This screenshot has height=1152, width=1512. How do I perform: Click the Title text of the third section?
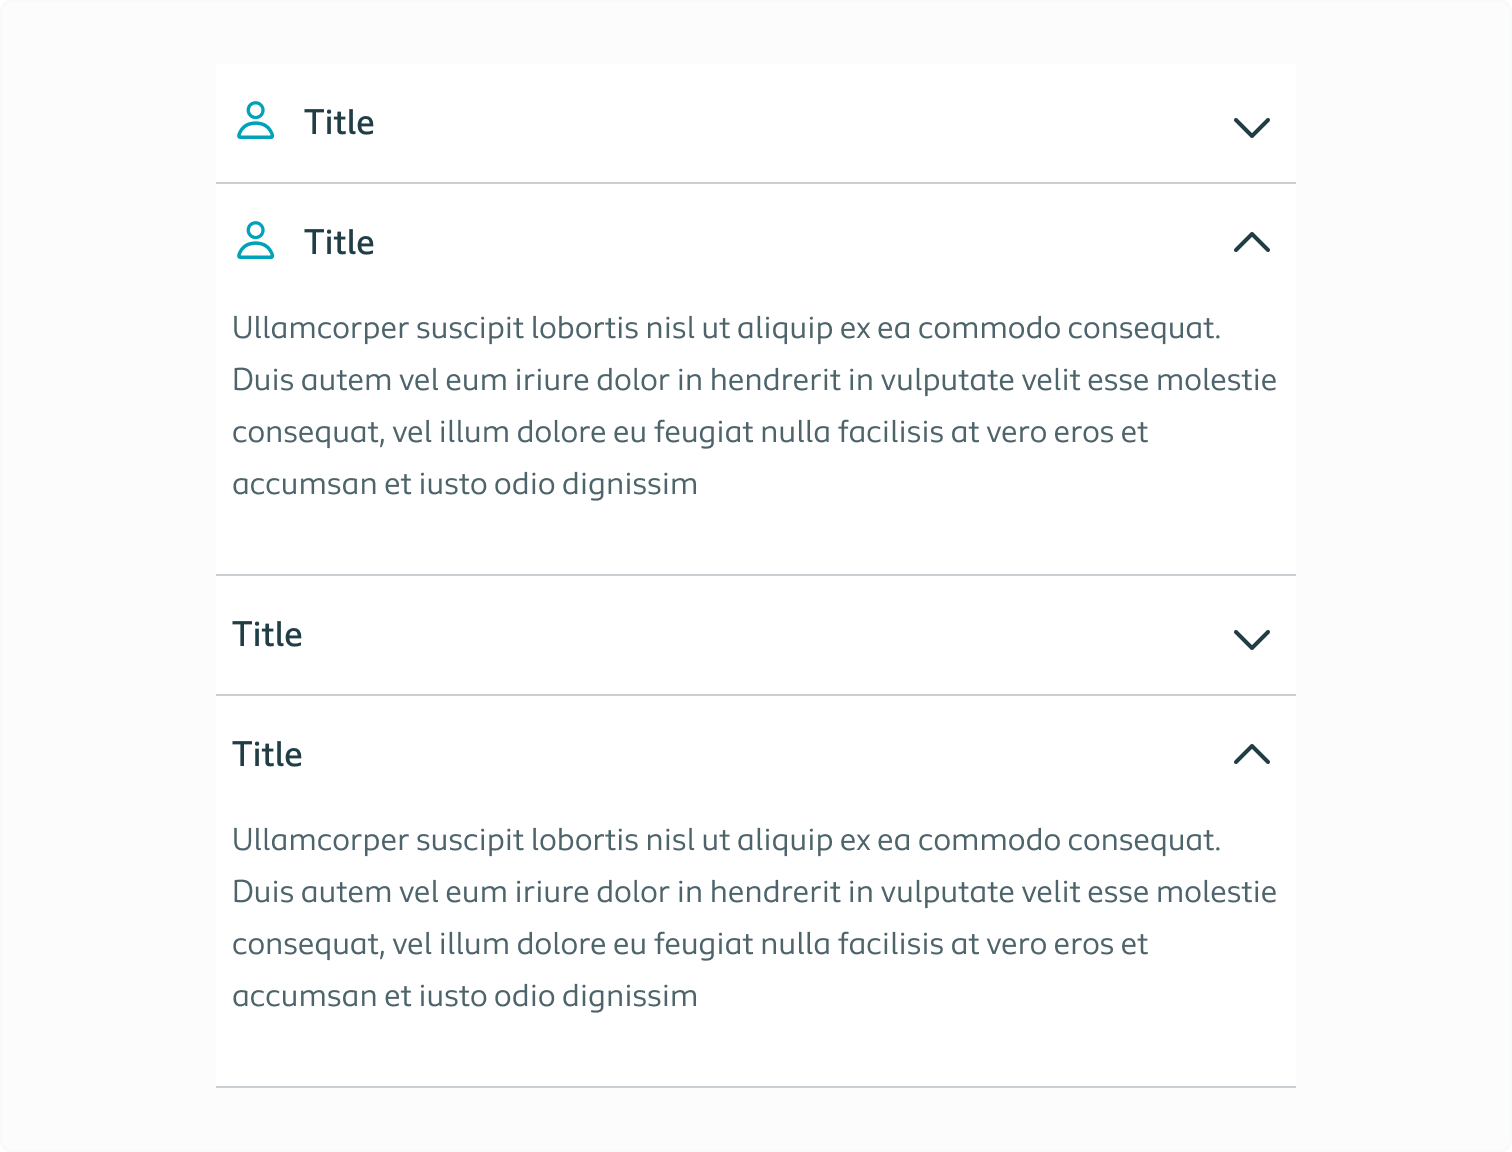pos(268,634)
